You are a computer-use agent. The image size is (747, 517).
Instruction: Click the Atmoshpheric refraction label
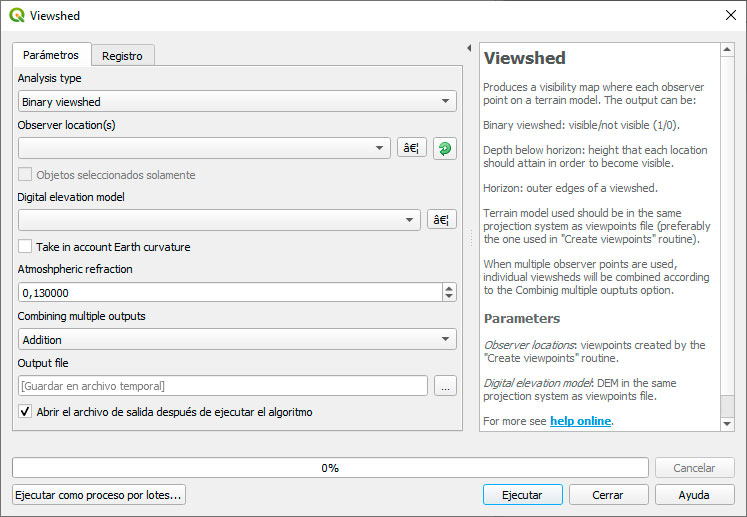[x=75, y=269]
